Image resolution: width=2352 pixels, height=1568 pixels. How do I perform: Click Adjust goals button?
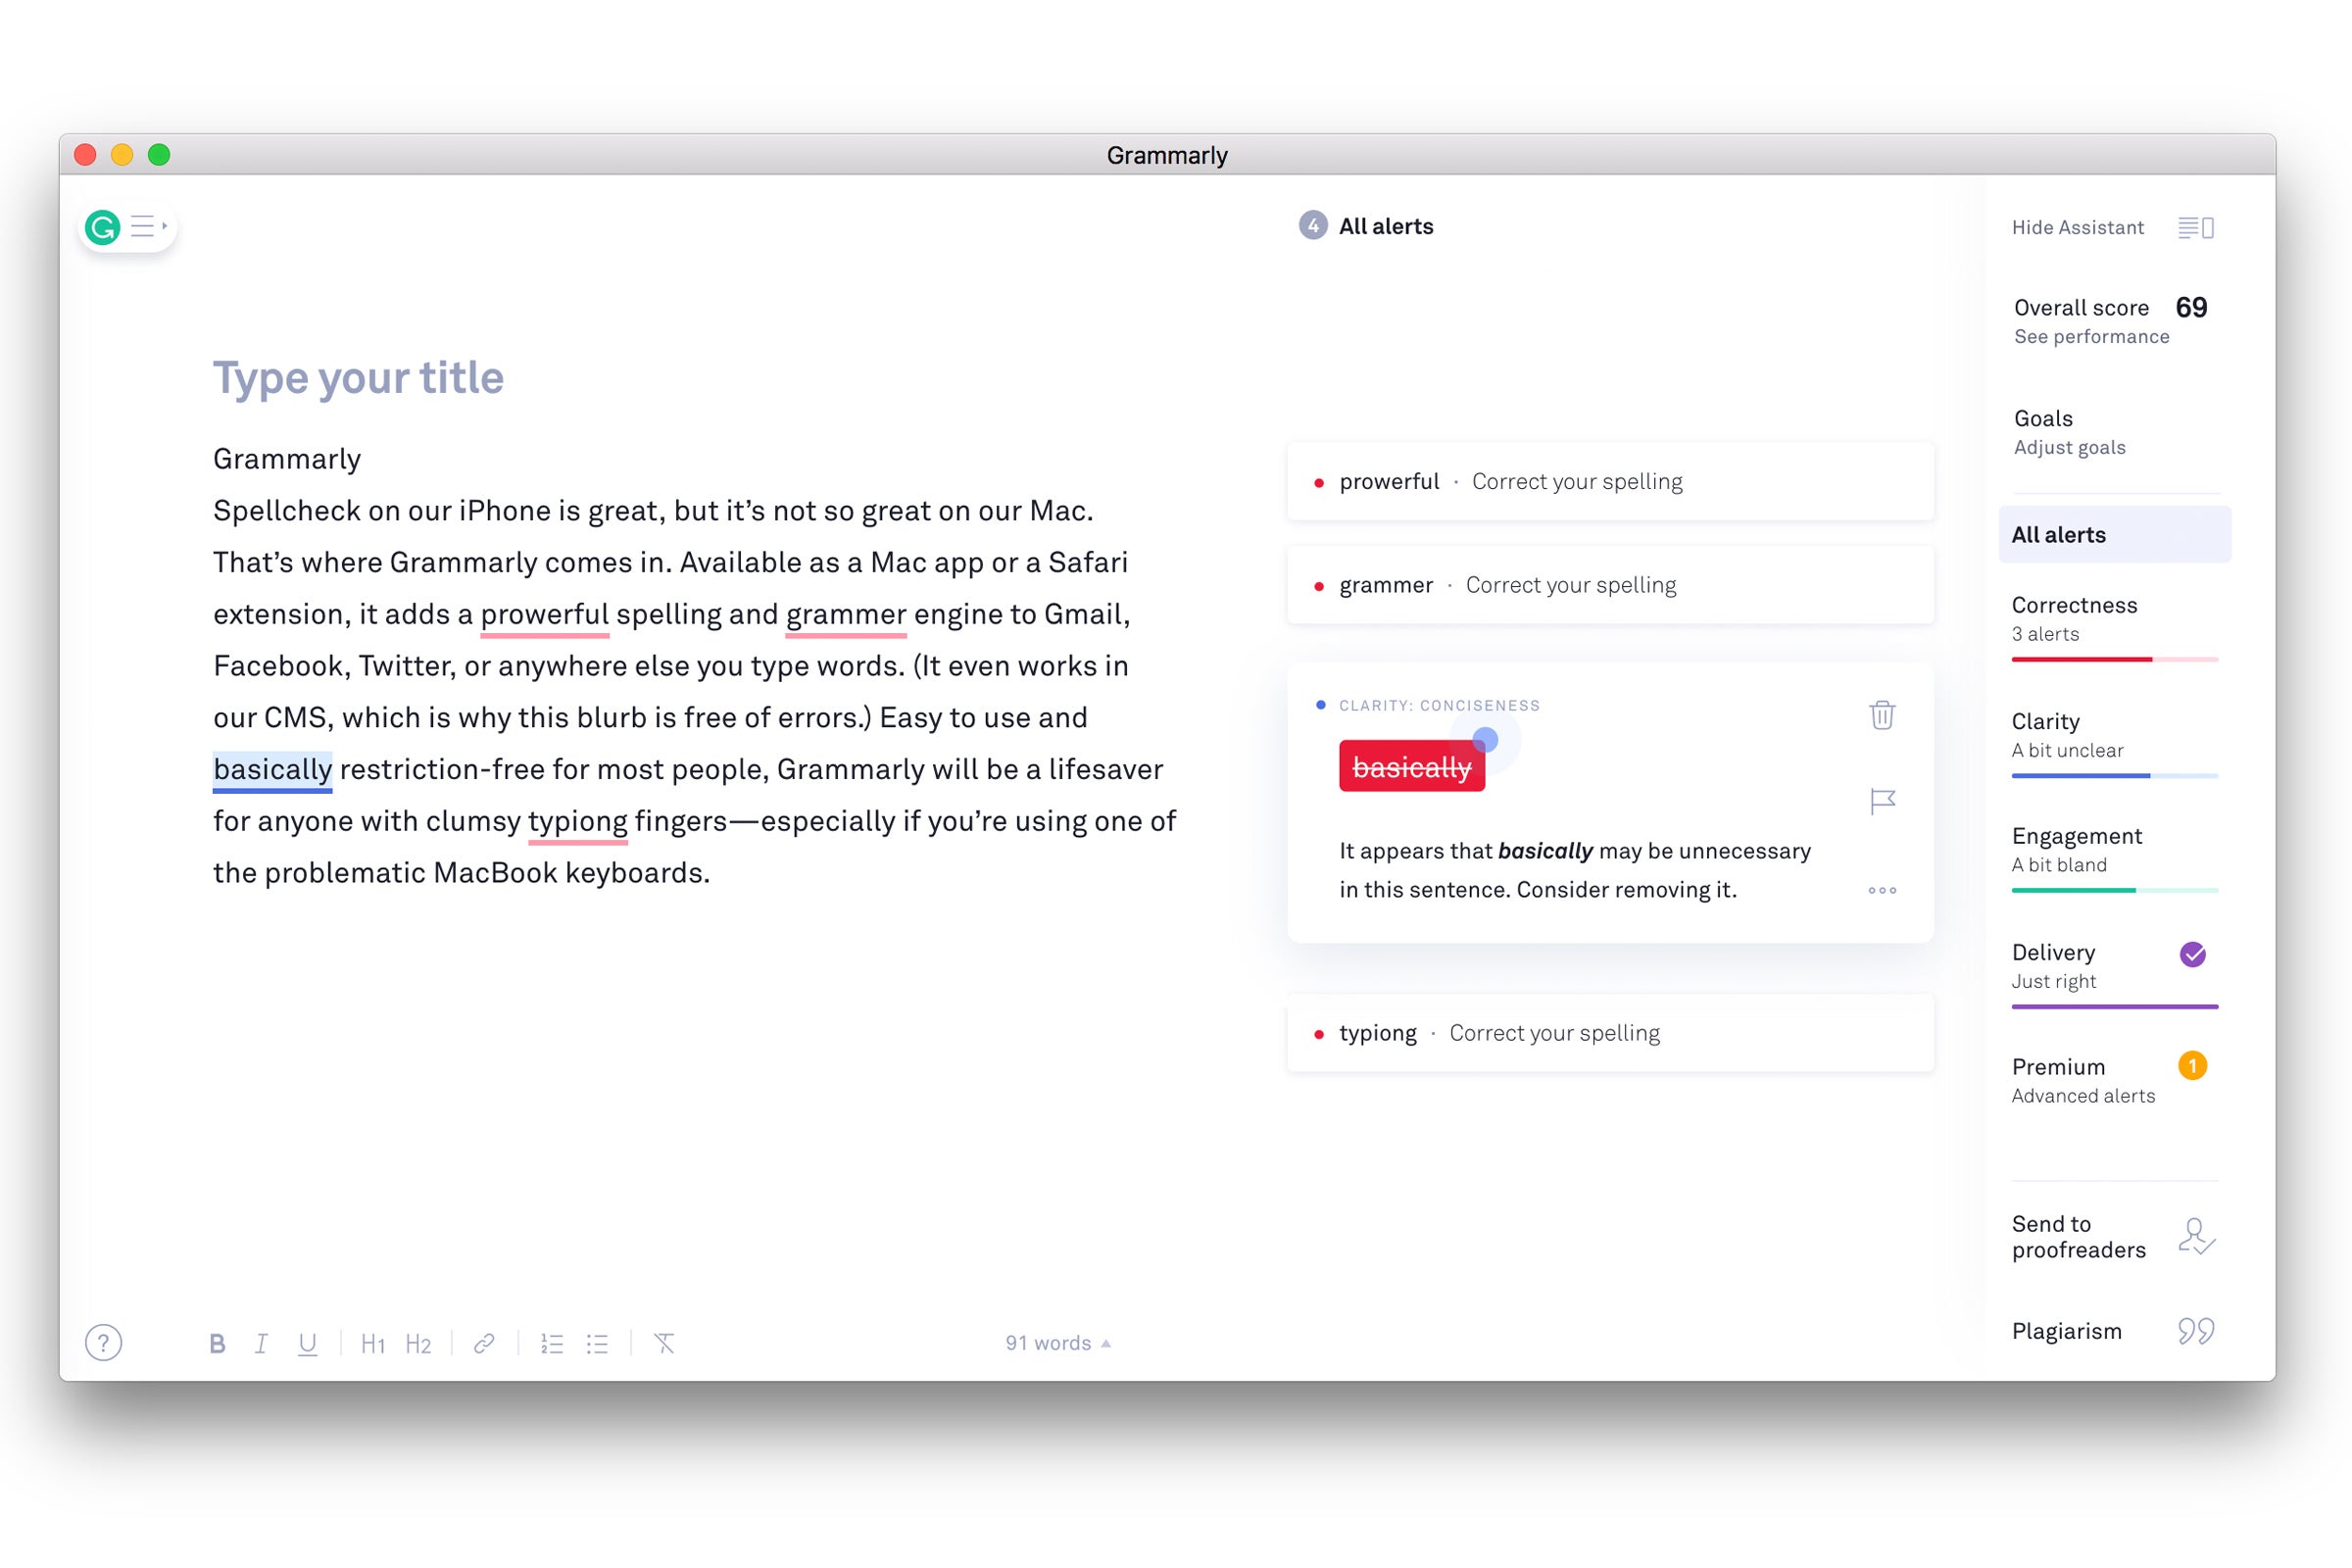2070,448
